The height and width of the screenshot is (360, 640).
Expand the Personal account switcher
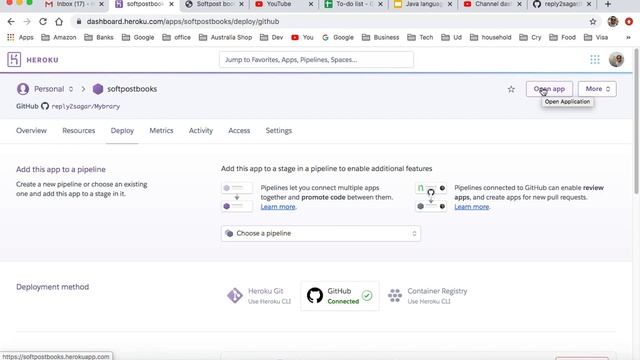pyautogui.click(x=71, y=89)
